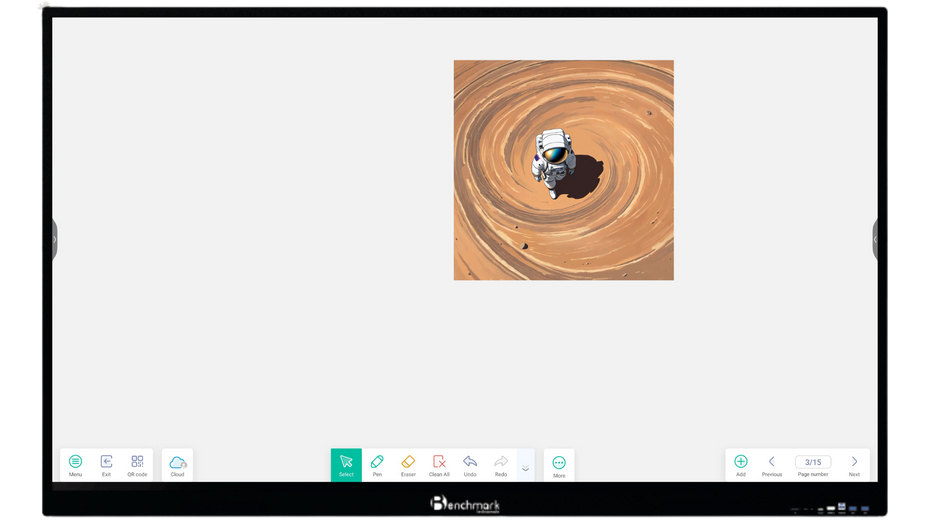Add a new whiteboard page
The height and width of the screenshot is (523, 930).
[741, 465]
